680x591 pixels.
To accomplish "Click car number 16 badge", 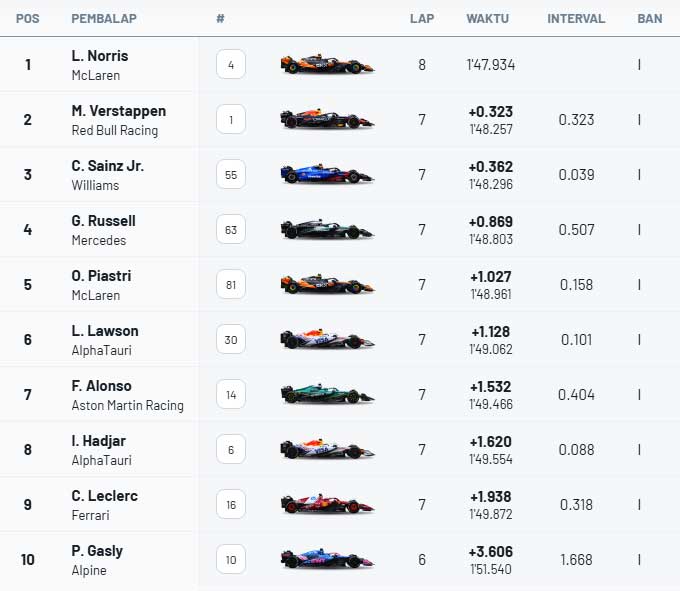I will 231,505.
